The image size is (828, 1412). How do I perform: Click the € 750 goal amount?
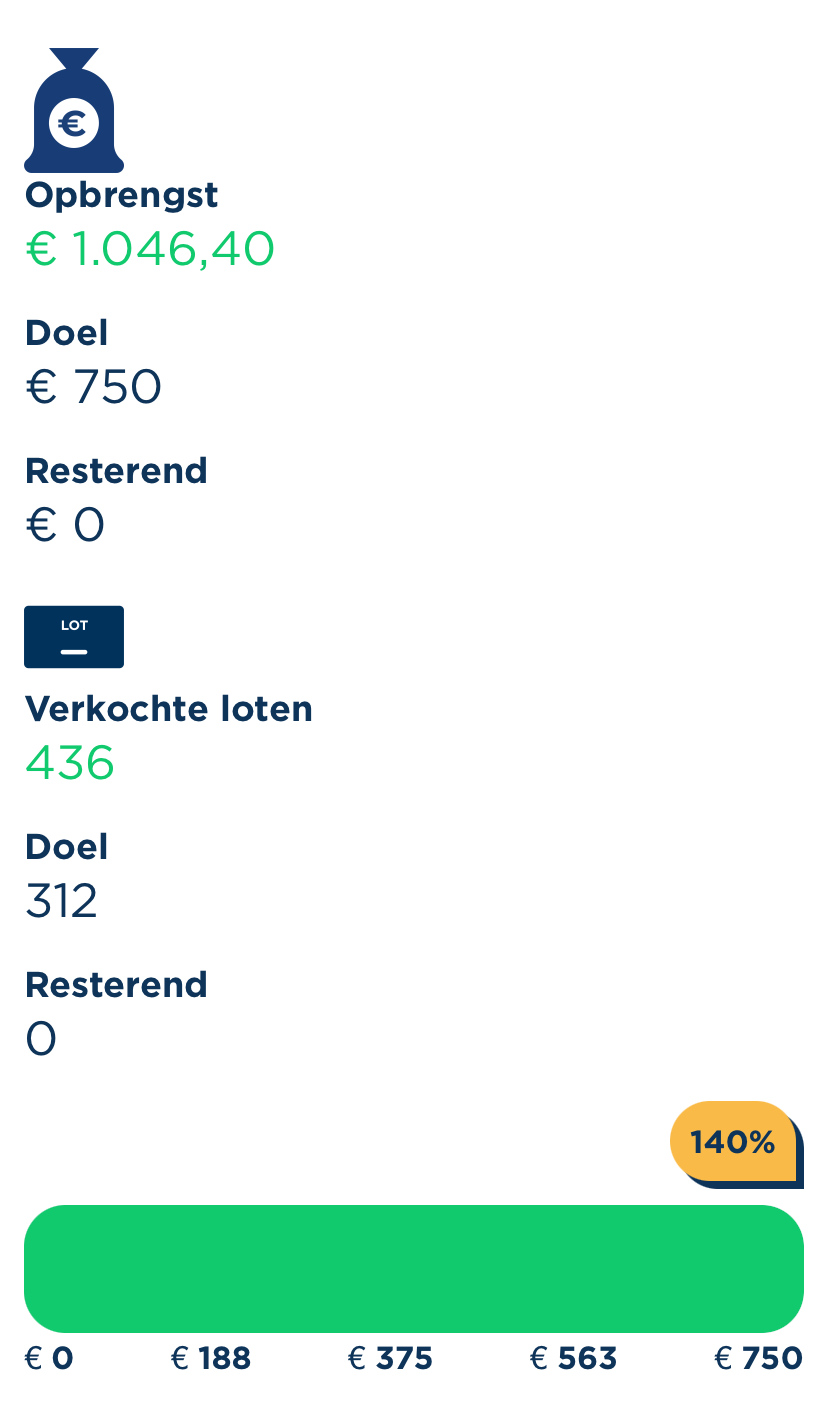pos(93,386)
